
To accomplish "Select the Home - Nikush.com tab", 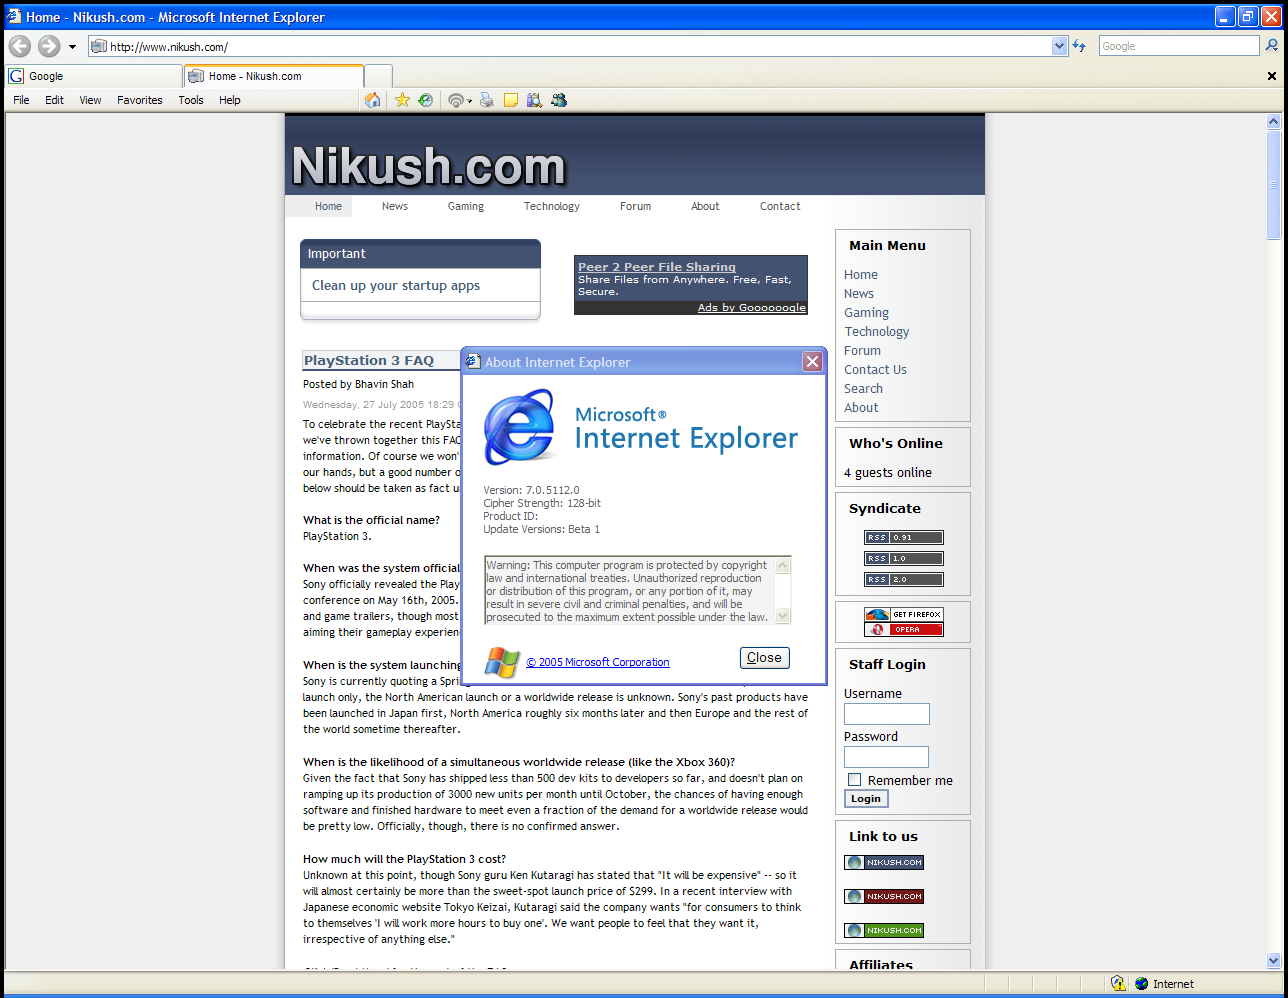I will (274, 76).
